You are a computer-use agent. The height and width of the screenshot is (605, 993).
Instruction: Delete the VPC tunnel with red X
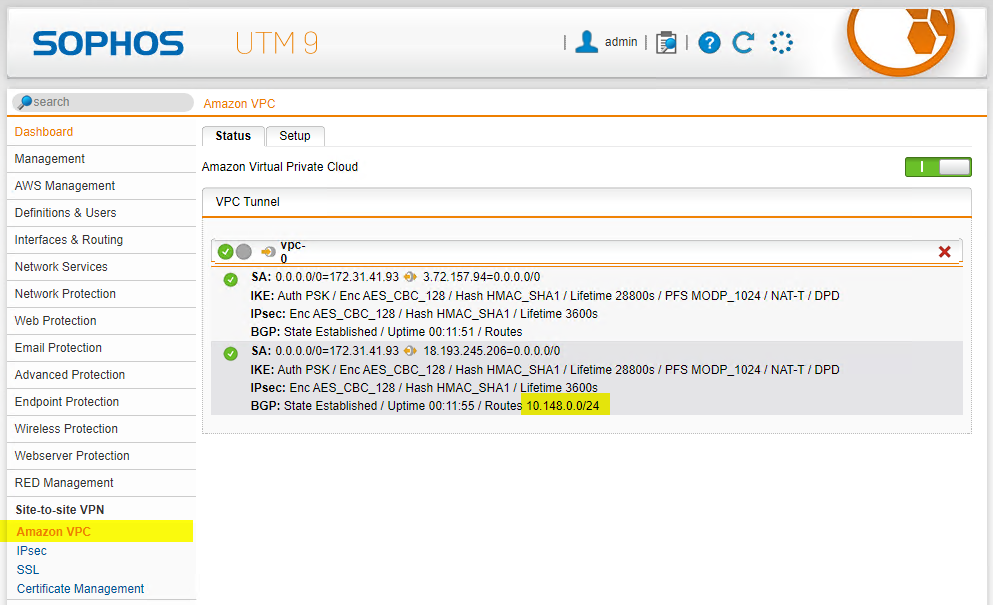[x=944, y=252]
